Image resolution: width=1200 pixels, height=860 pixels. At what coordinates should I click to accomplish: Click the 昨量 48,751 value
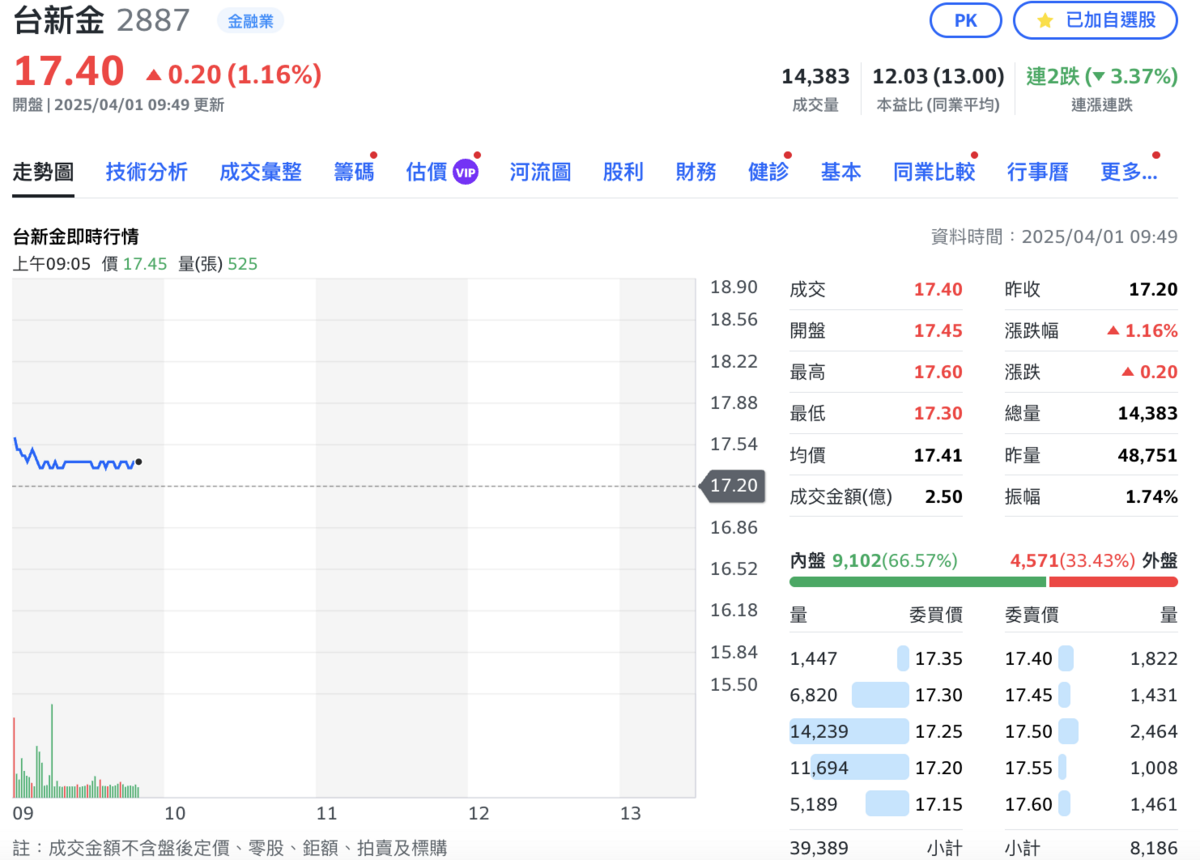click(x=1148, y=455)
